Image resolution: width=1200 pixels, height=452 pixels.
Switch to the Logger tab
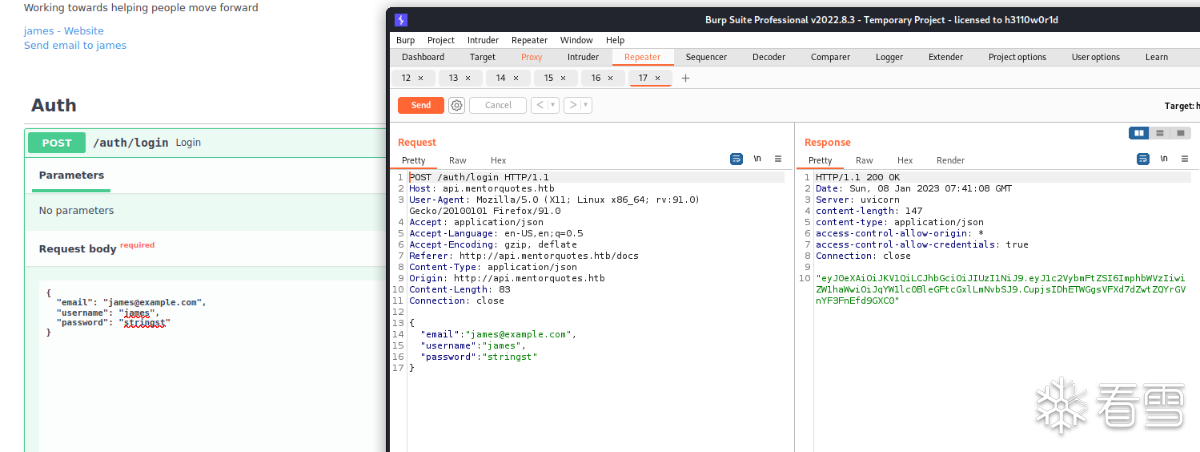(x=889, y=57)
